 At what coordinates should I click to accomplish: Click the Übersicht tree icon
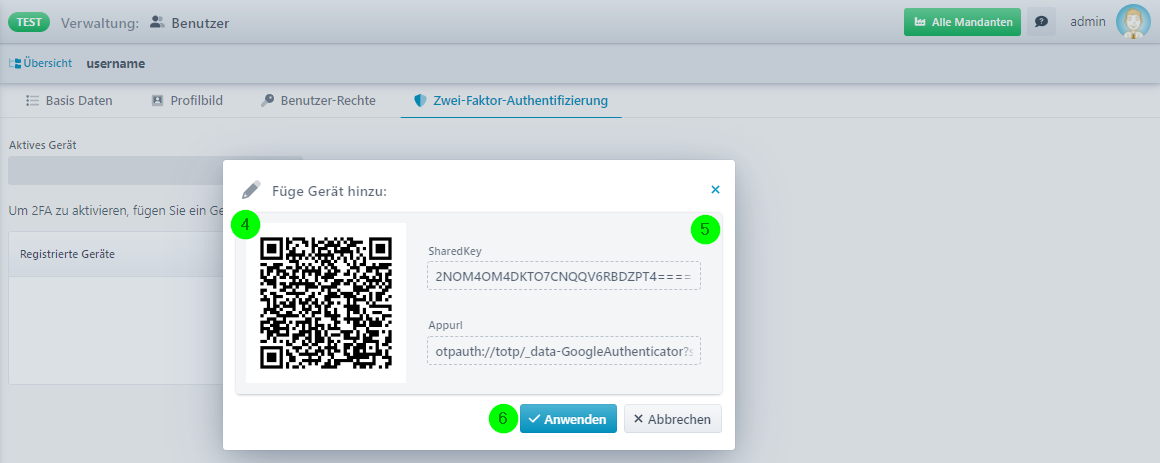click(x=15, y=64)
